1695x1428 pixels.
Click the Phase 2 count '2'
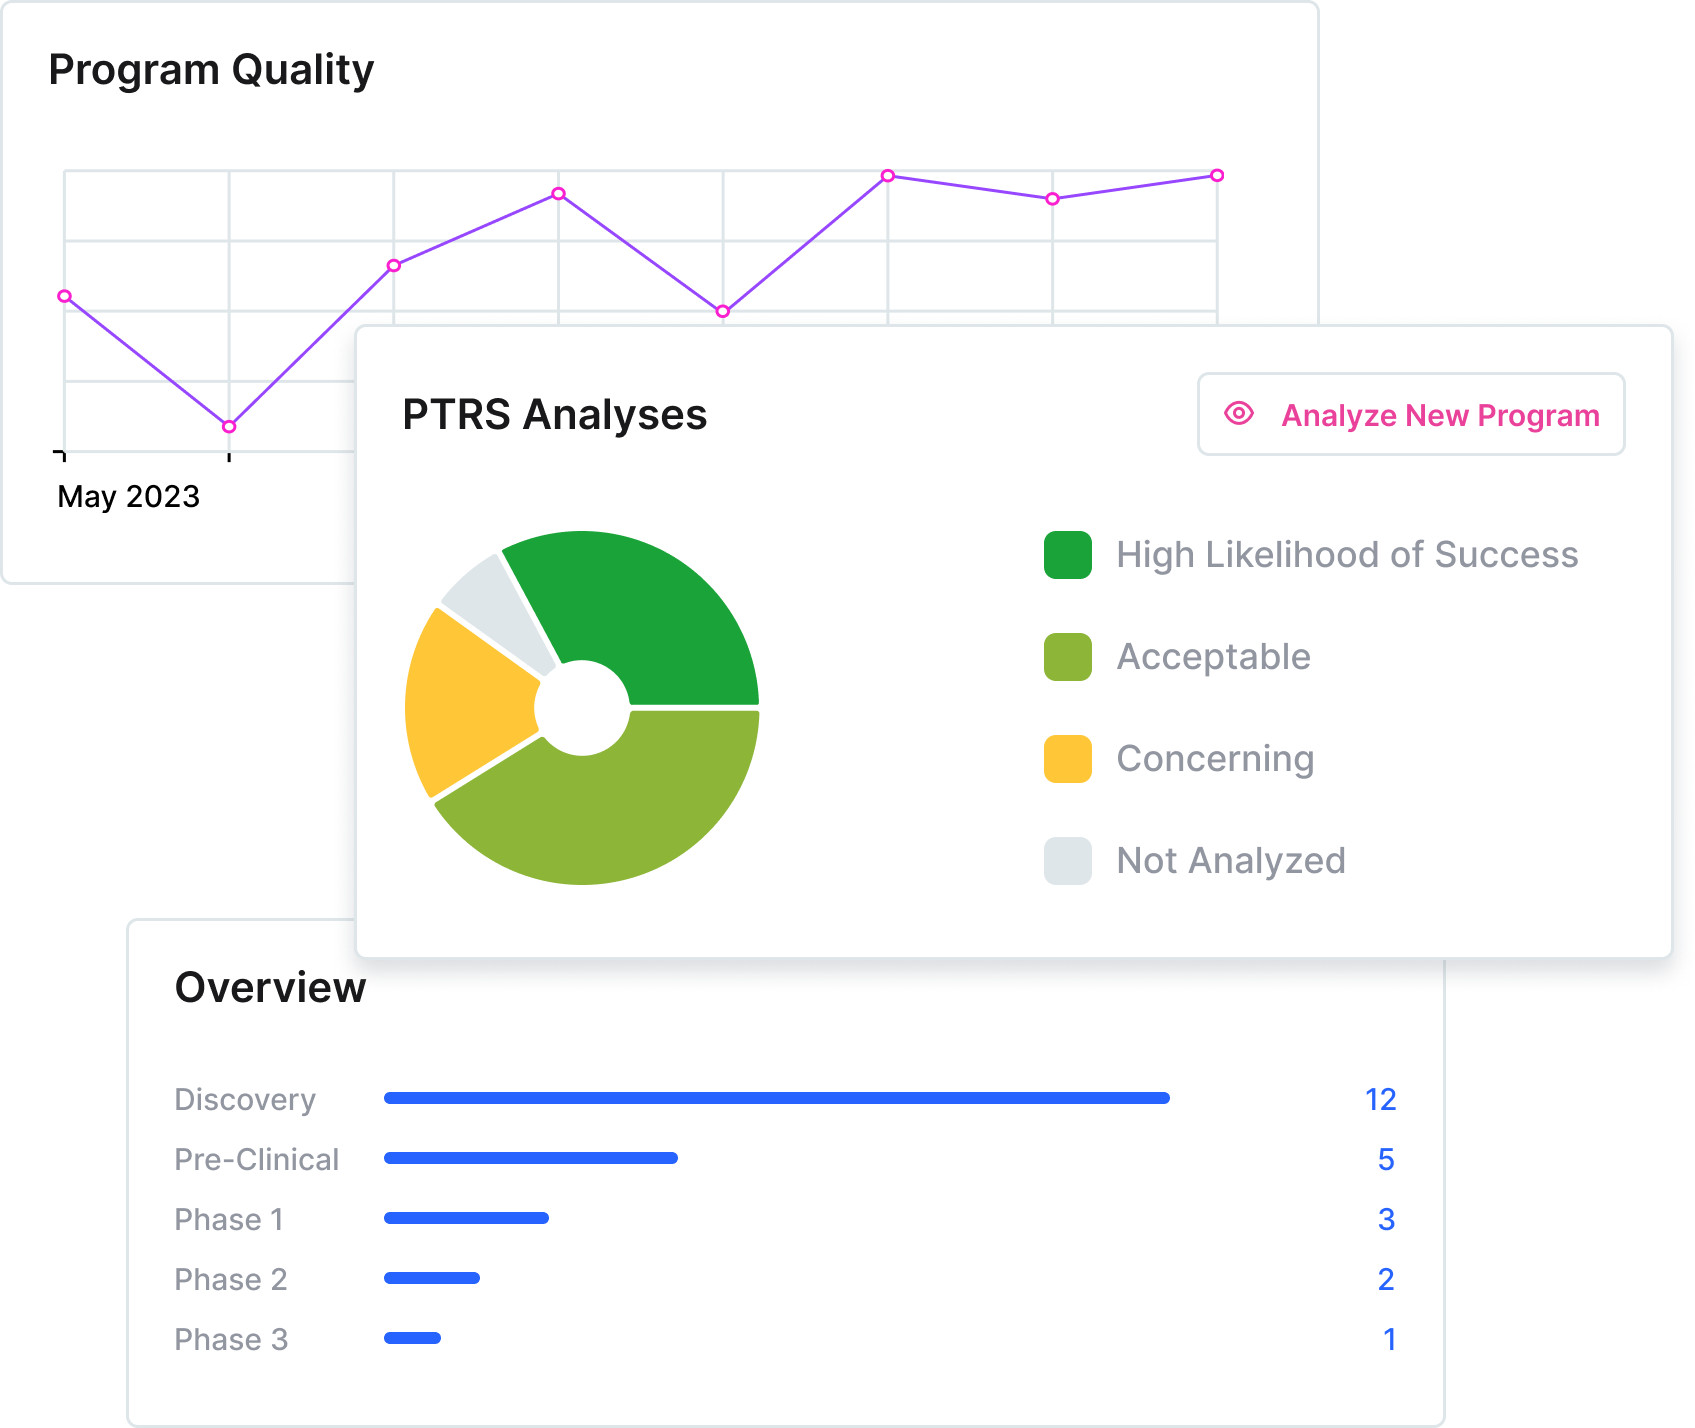pyautogui.click(x=1386, y=1280)
